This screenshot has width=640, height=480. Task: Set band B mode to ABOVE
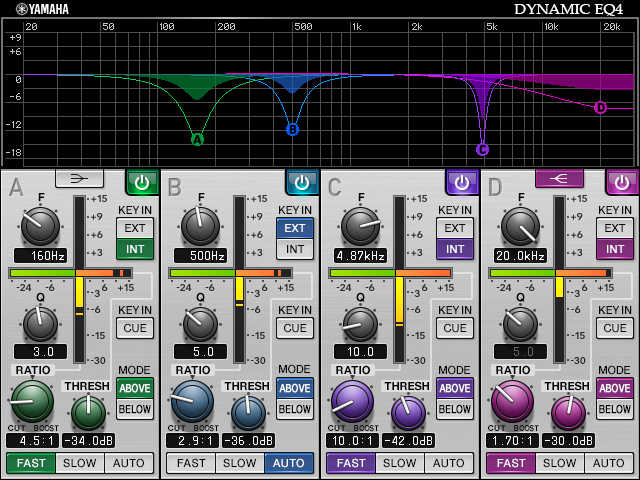coord(295,388)
